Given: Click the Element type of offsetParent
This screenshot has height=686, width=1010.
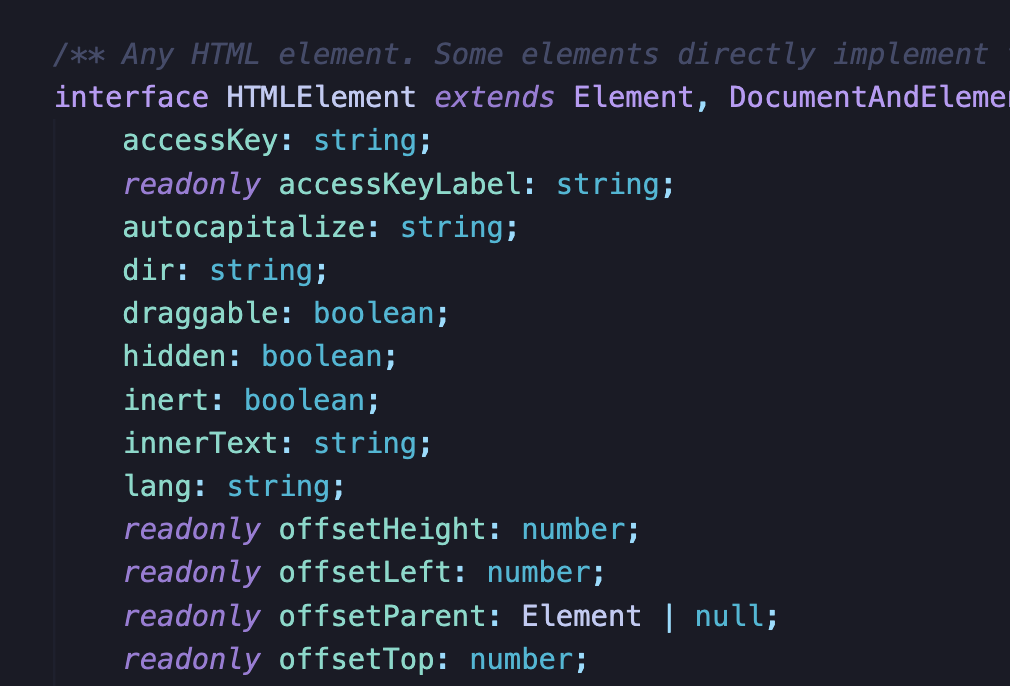Looking at the screenshot, I should click(x=581, y=615).
